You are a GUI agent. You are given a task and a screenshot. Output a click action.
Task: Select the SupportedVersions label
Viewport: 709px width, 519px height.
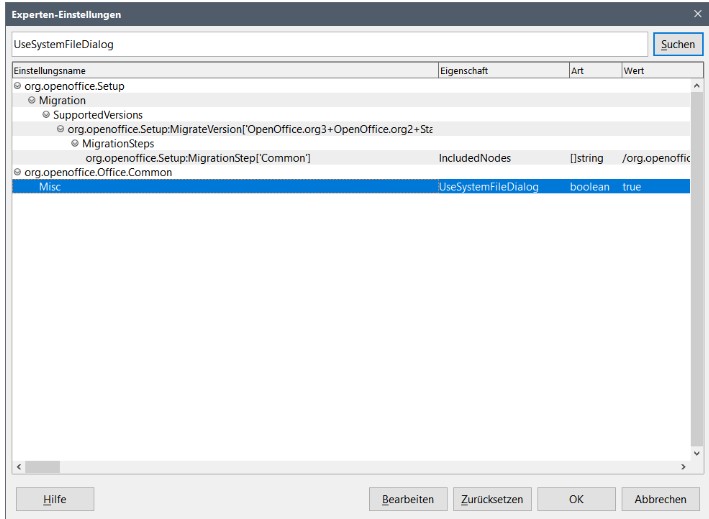[x=98, y=115]
